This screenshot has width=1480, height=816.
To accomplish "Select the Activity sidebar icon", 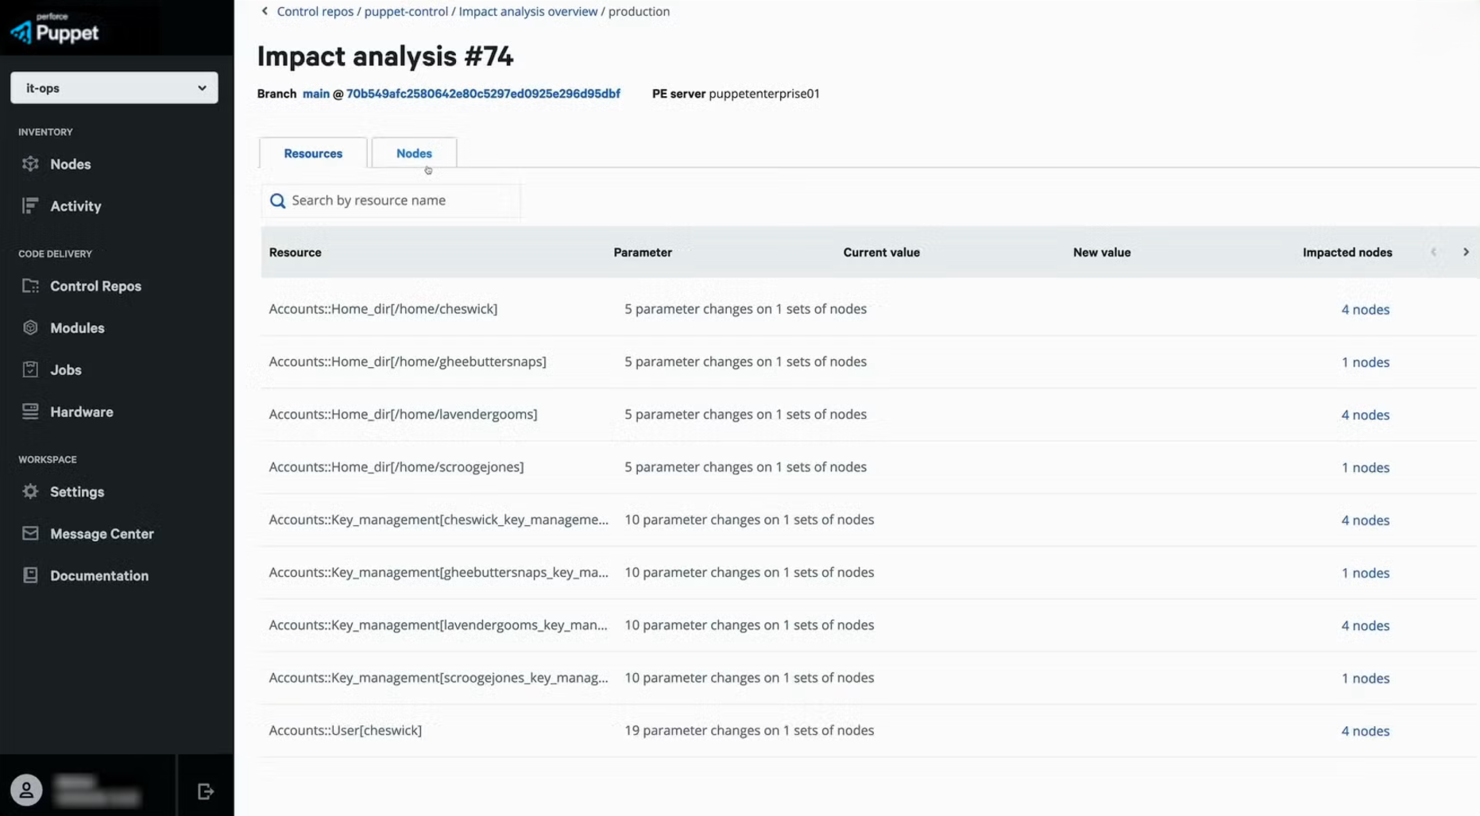I will click(x=31, y=206).
